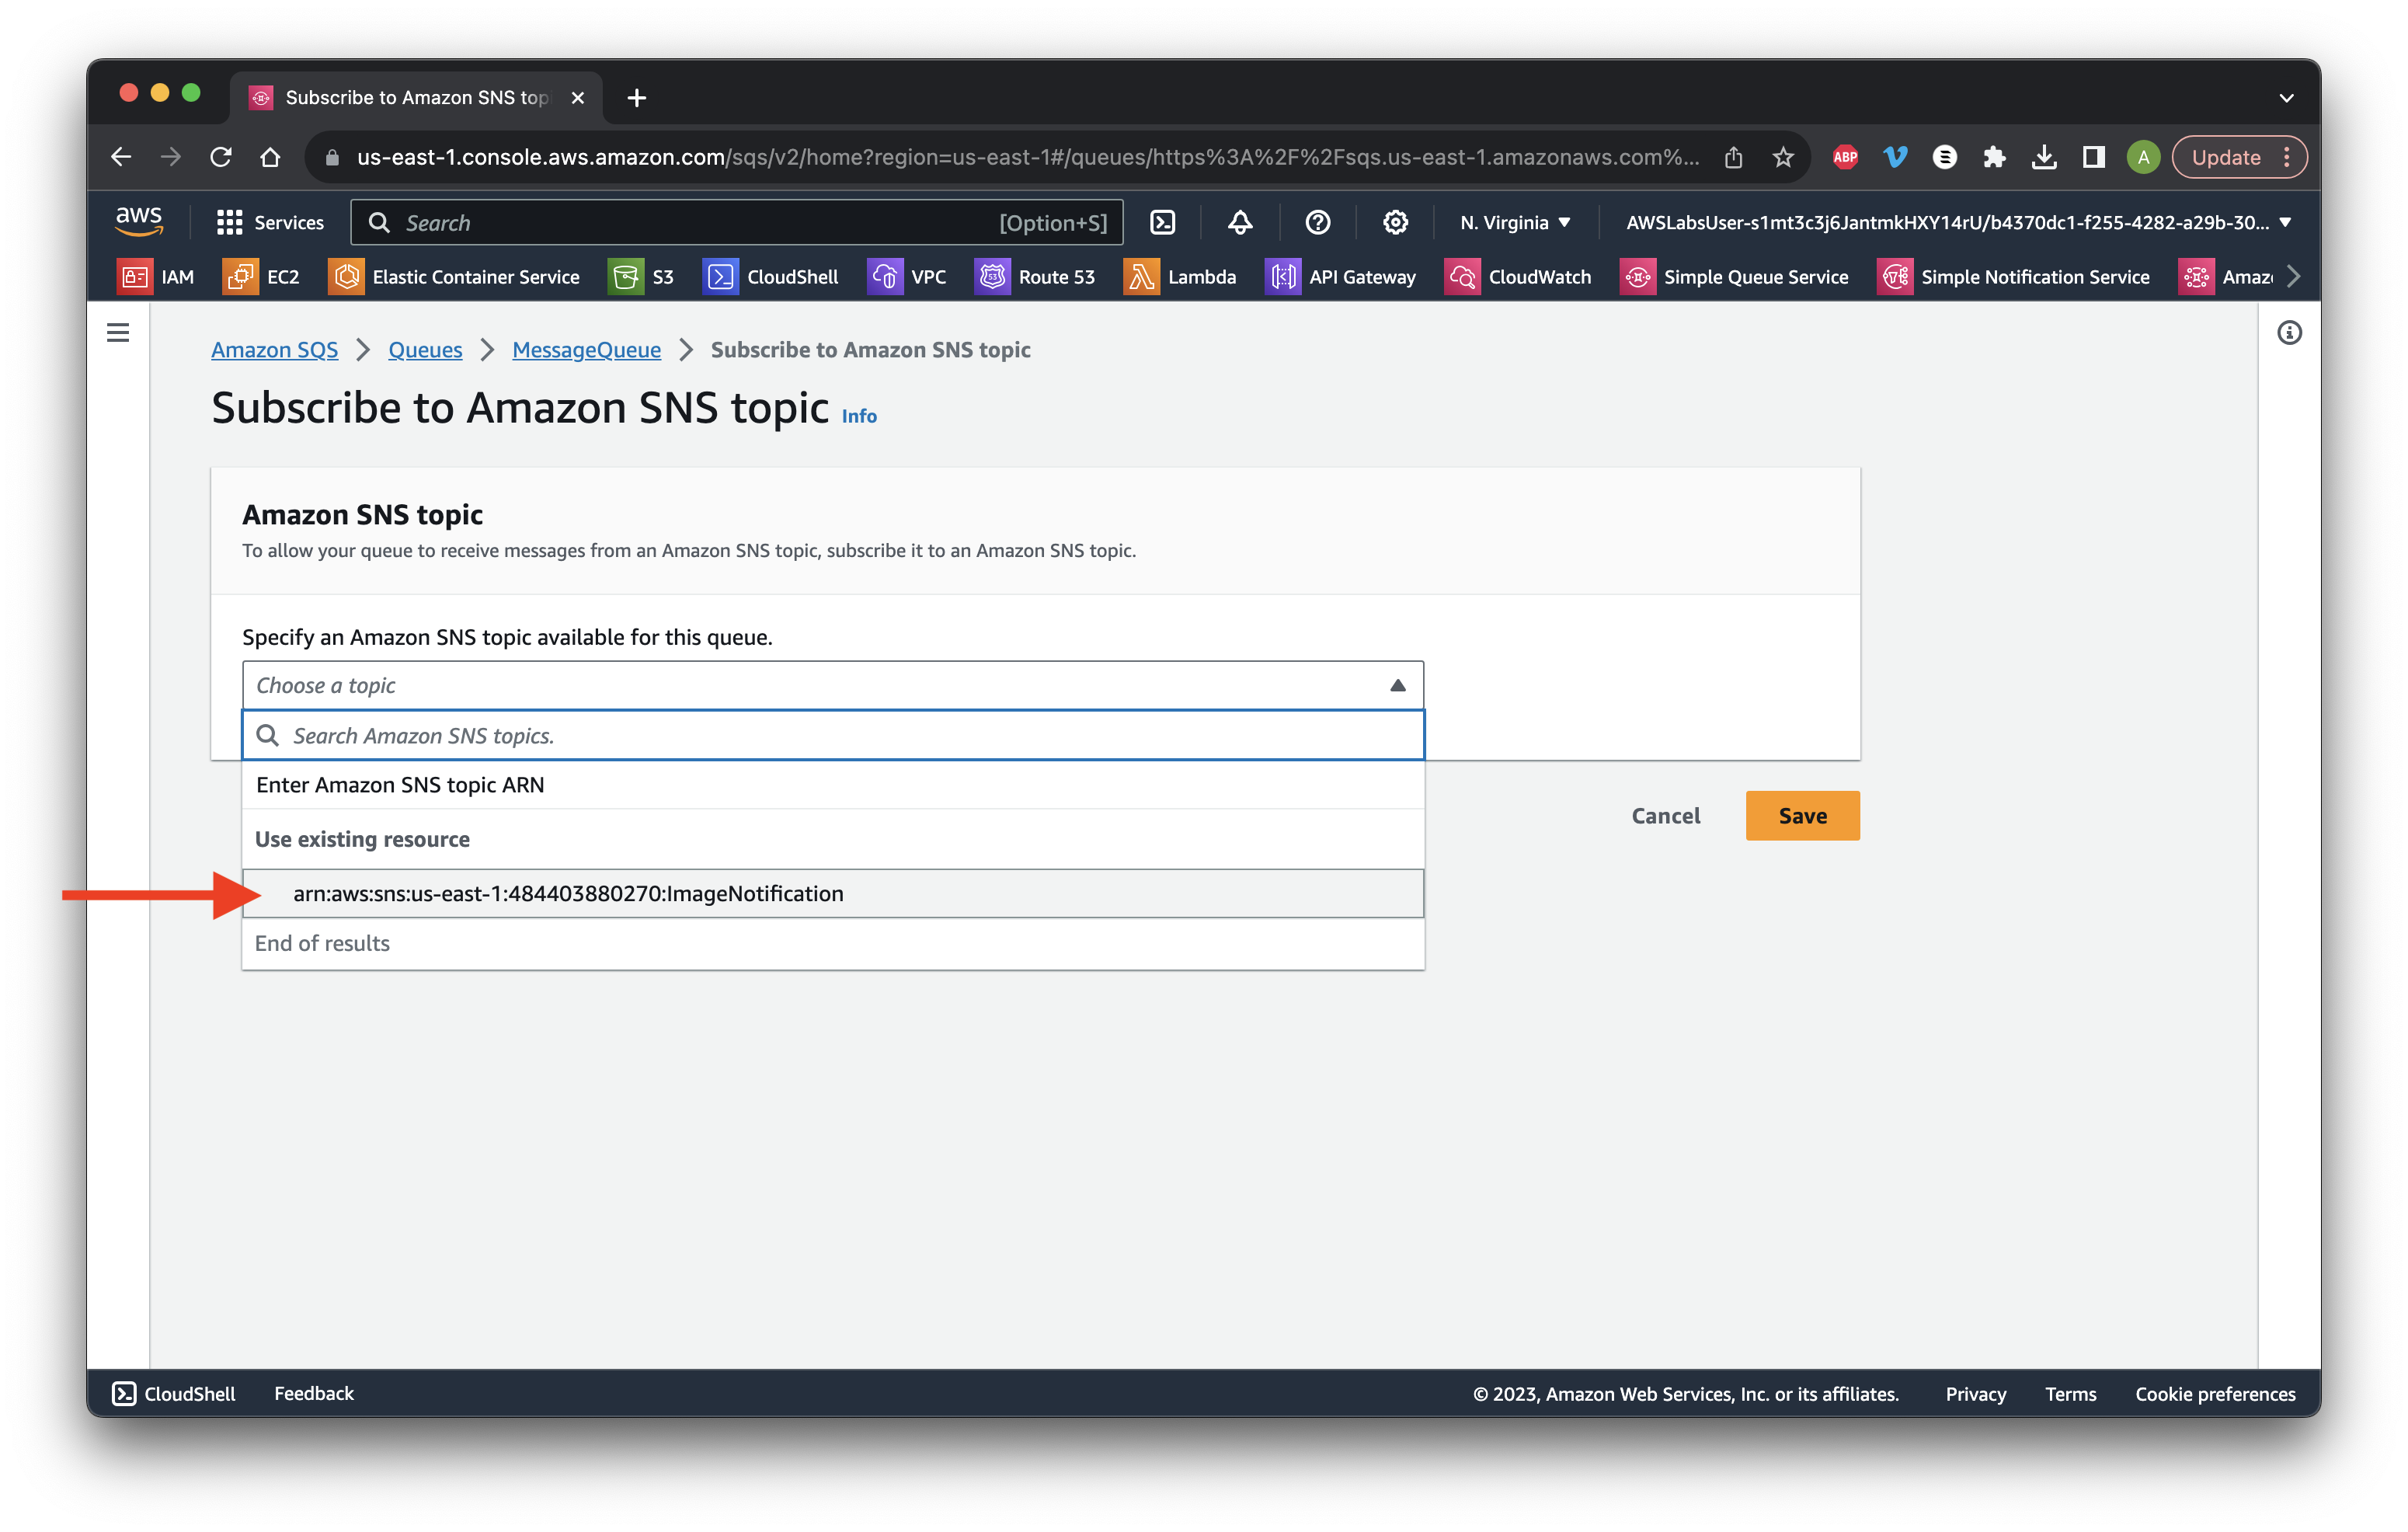
Task: Open CloudShell favorites shortcut
Action: 770,277
